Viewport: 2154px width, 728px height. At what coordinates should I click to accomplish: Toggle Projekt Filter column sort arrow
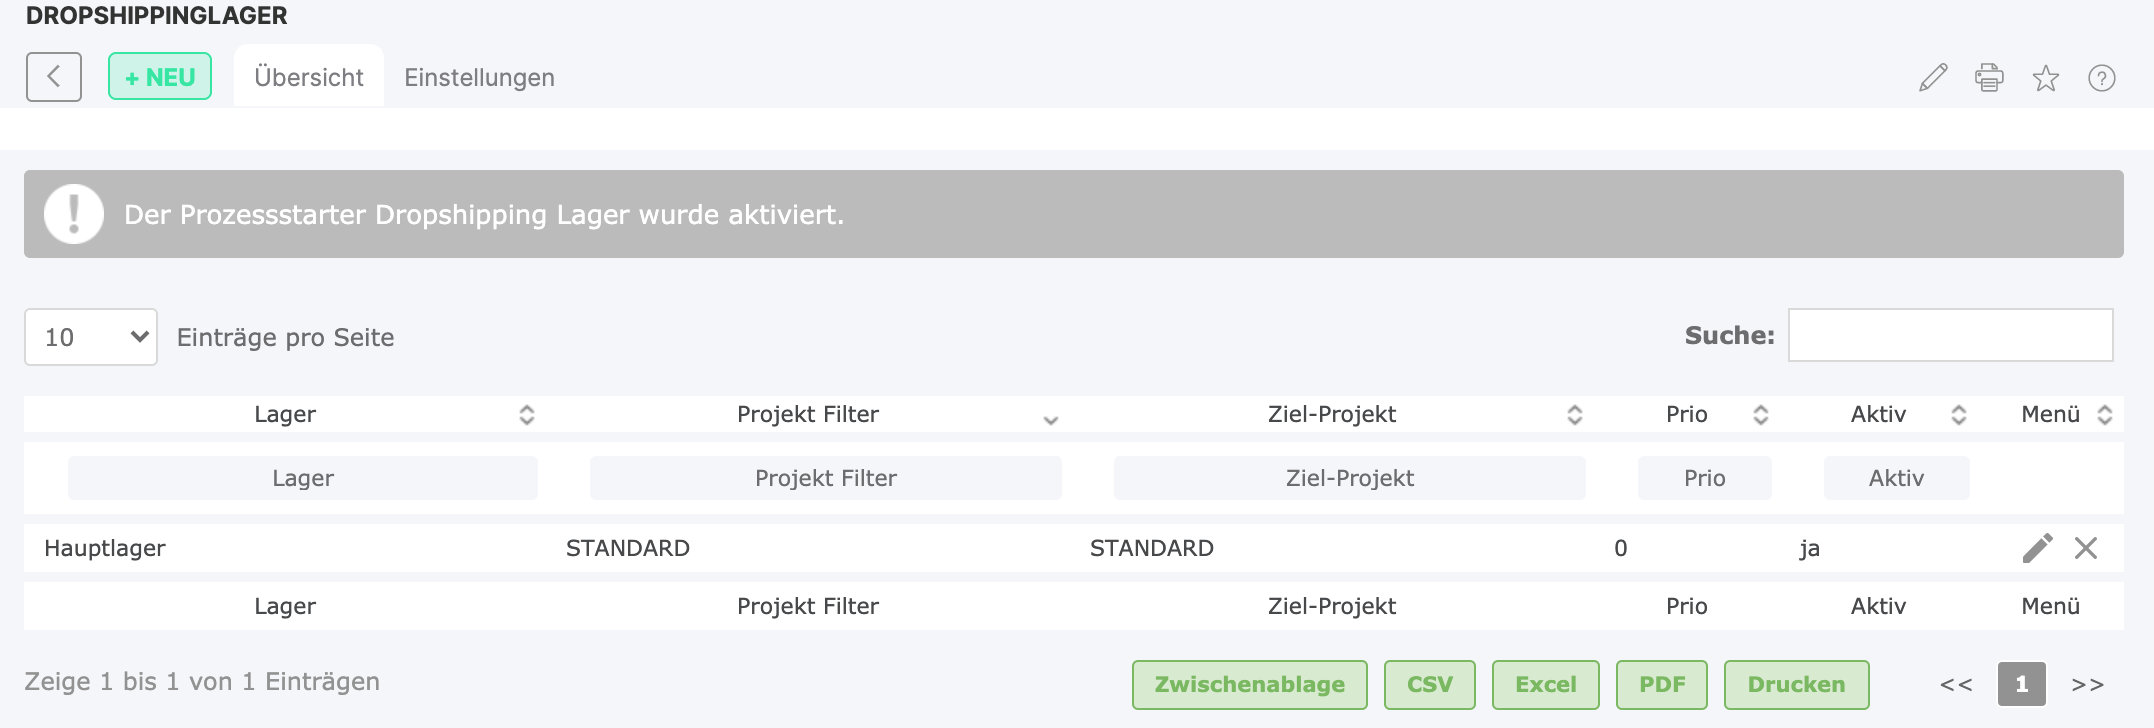(x=1050, y=420)
